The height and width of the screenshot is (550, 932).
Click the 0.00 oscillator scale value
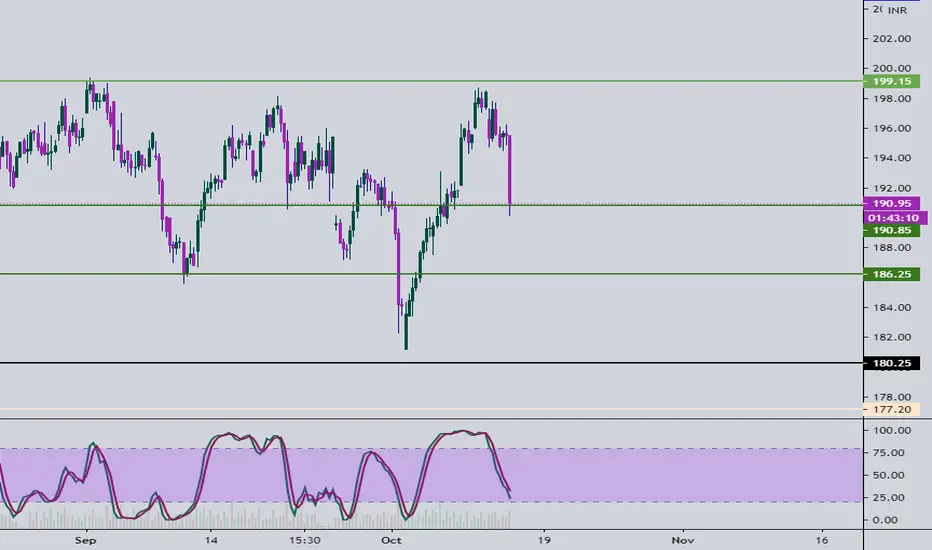click(885, 520)
